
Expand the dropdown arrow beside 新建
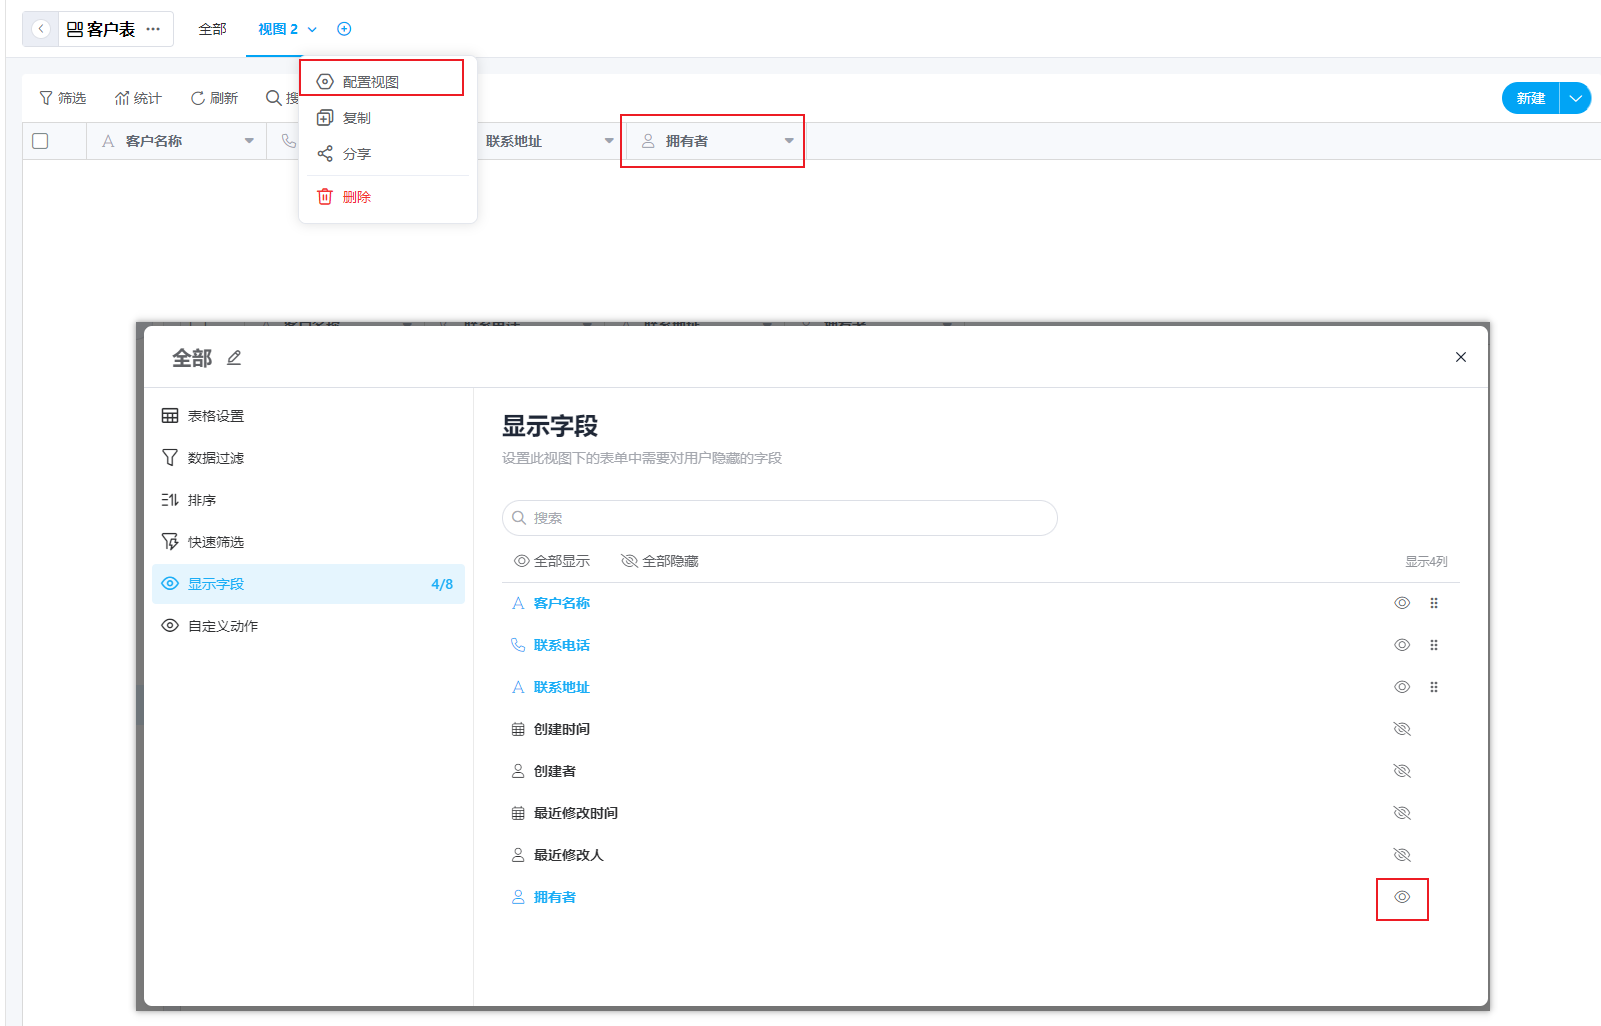(x=1575, y=98)
